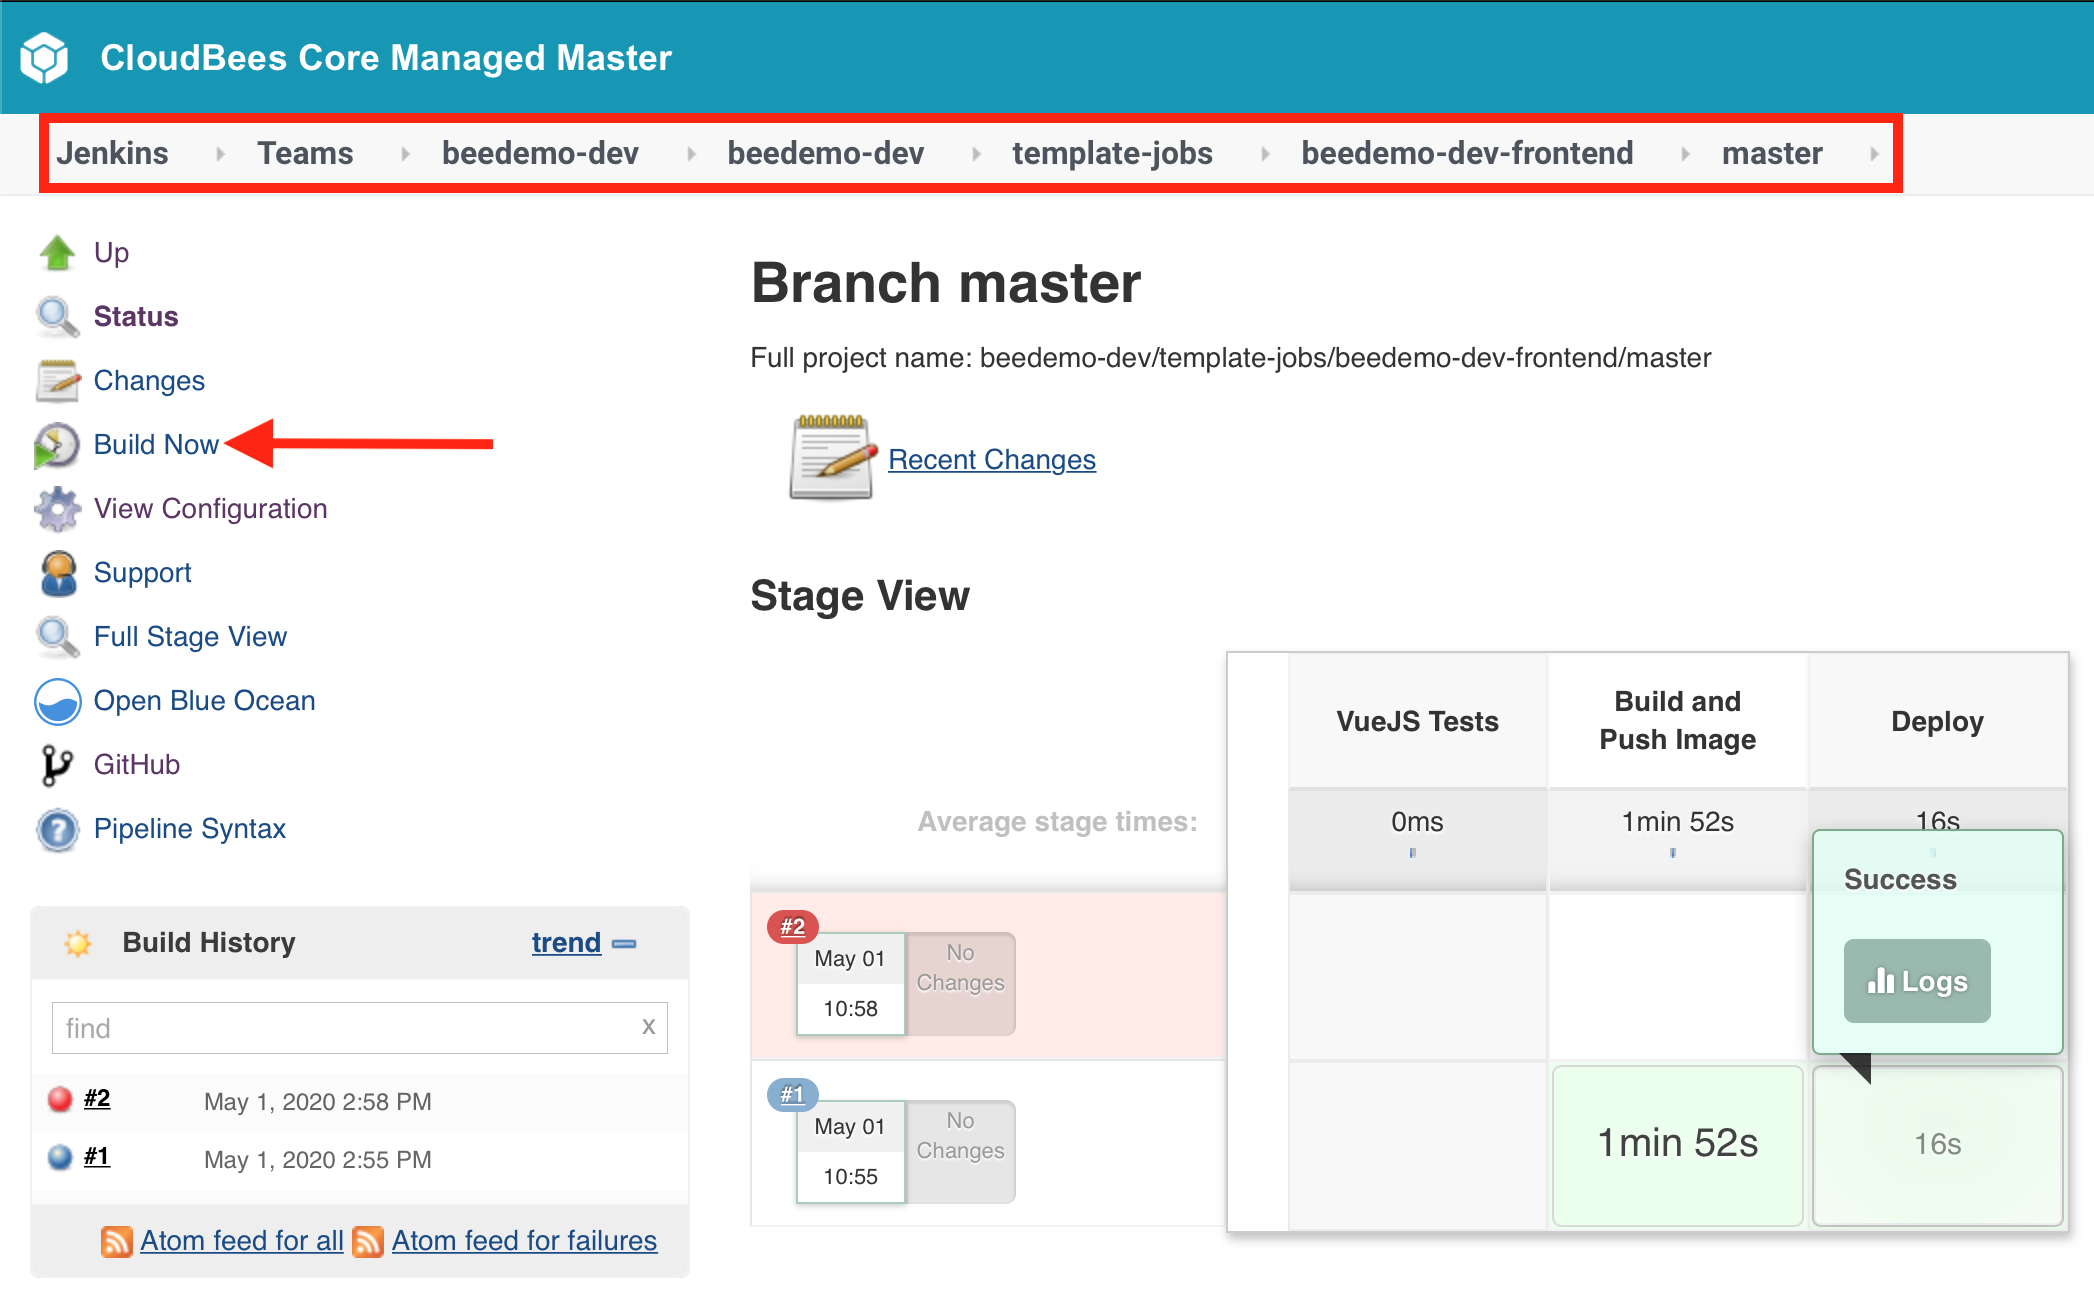Start a build with Build Now
This screenshot has width=2094, height=1300.
coord(156,445)
